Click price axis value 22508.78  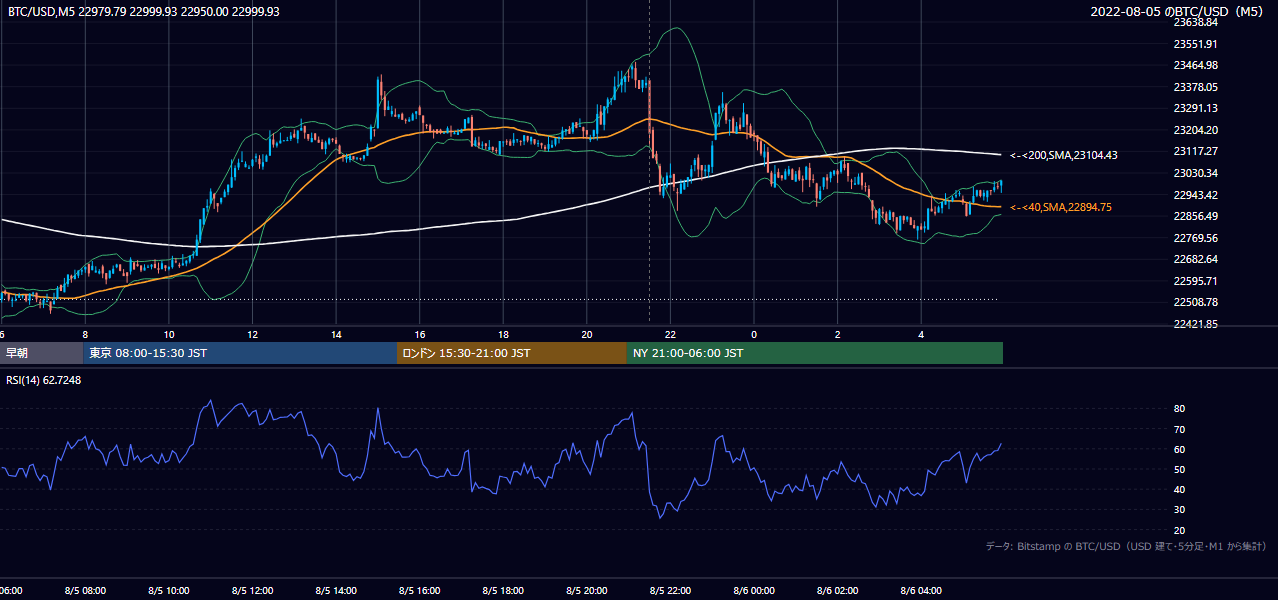pyautogui.click(x=1195, y=302)
